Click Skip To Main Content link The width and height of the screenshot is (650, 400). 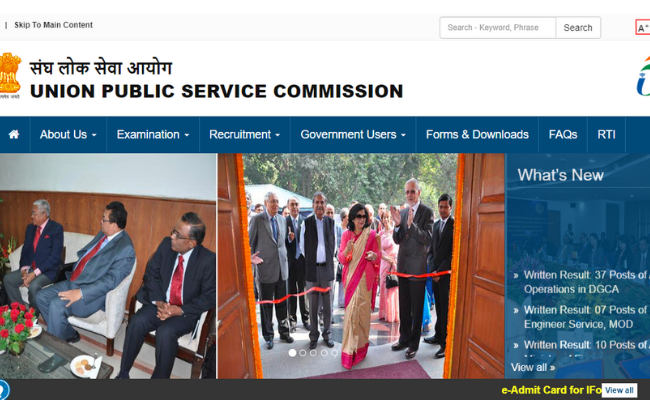coord(53,25)
